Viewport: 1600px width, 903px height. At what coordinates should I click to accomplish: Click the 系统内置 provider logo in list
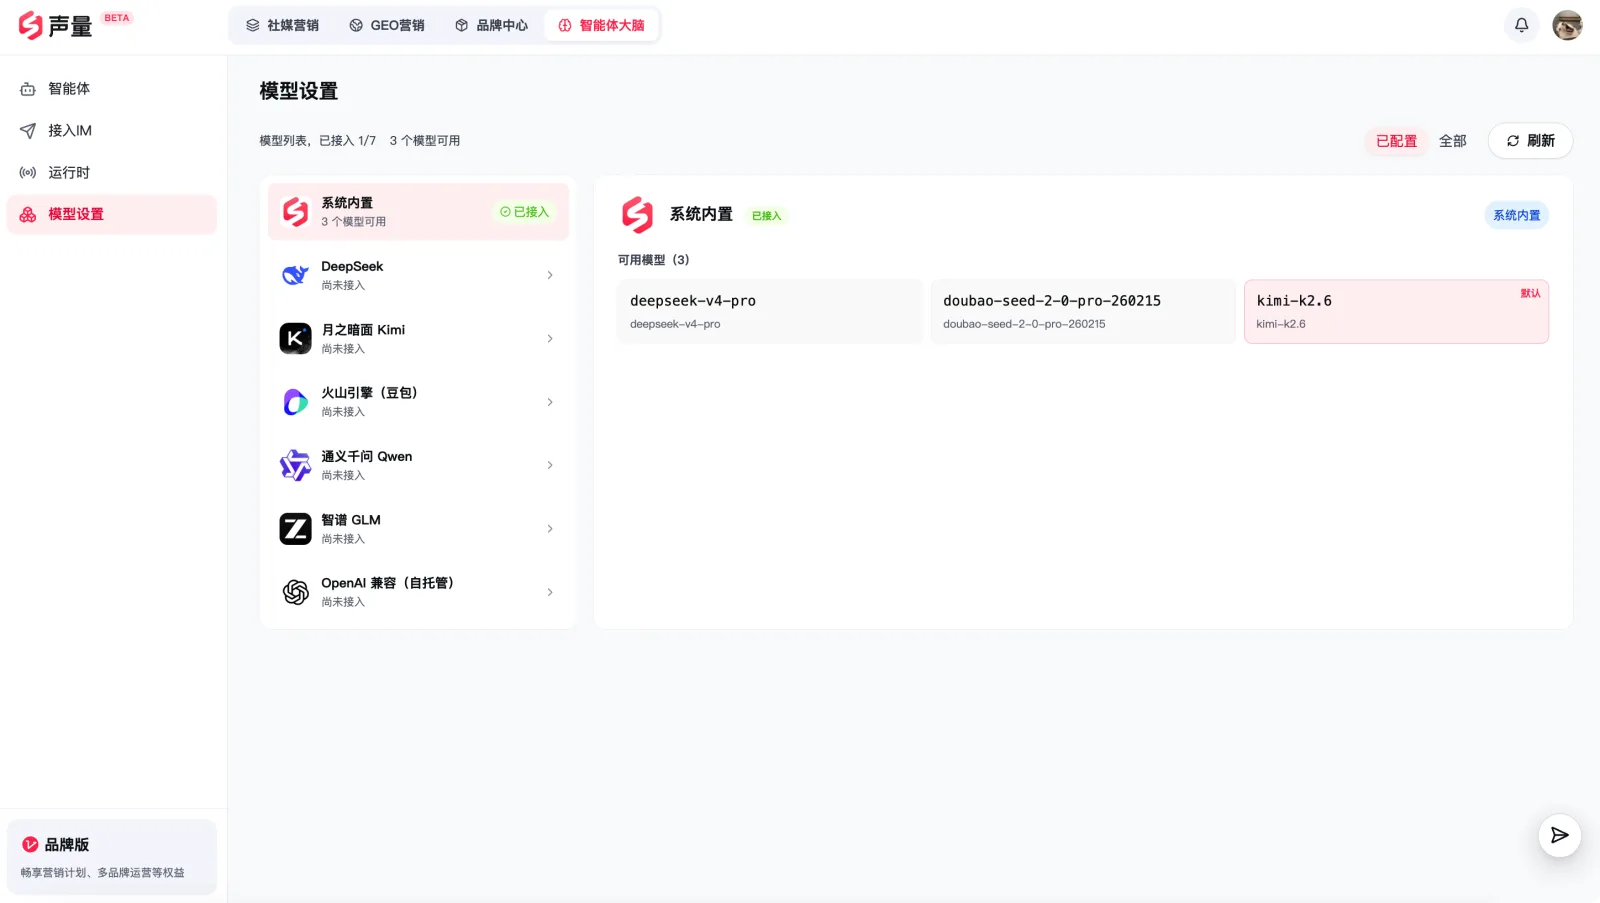pyautogui.click(x=295, y=212)
